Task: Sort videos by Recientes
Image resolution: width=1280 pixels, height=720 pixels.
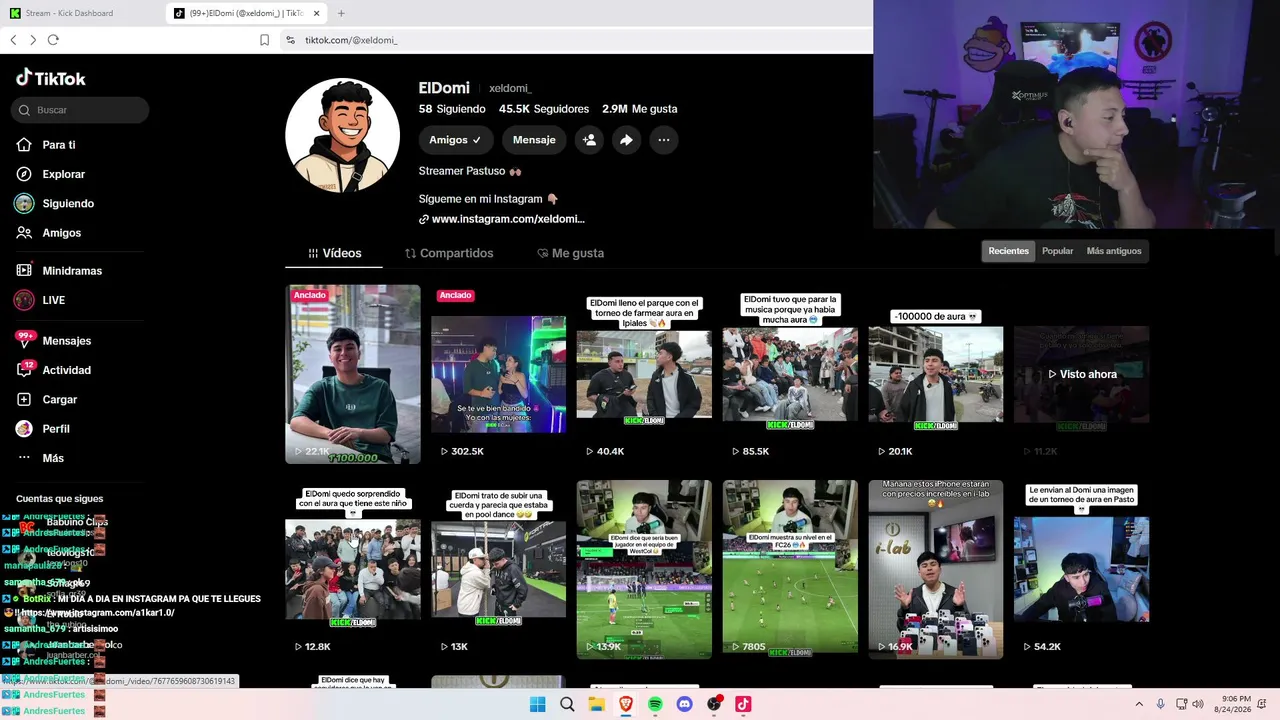Action: (1008, 251)
